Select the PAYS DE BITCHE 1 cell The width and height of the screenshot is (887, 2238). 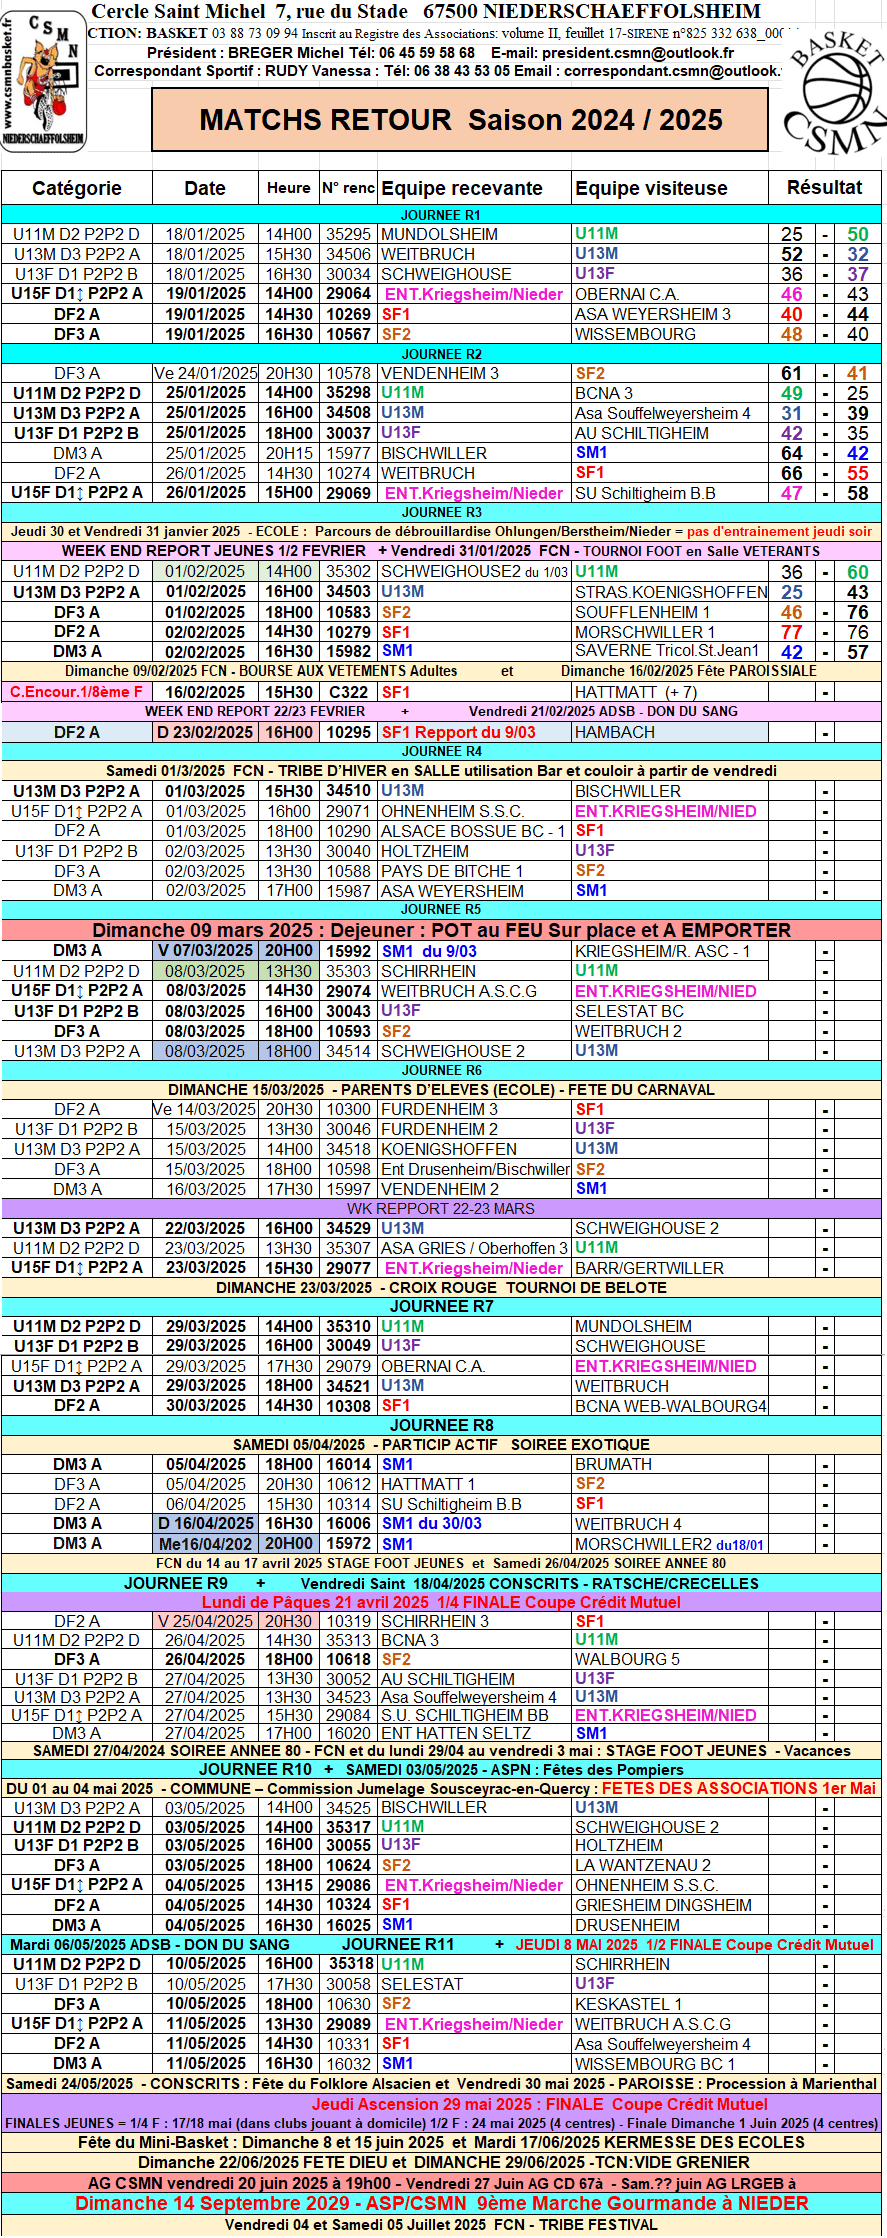pos(475,871)
